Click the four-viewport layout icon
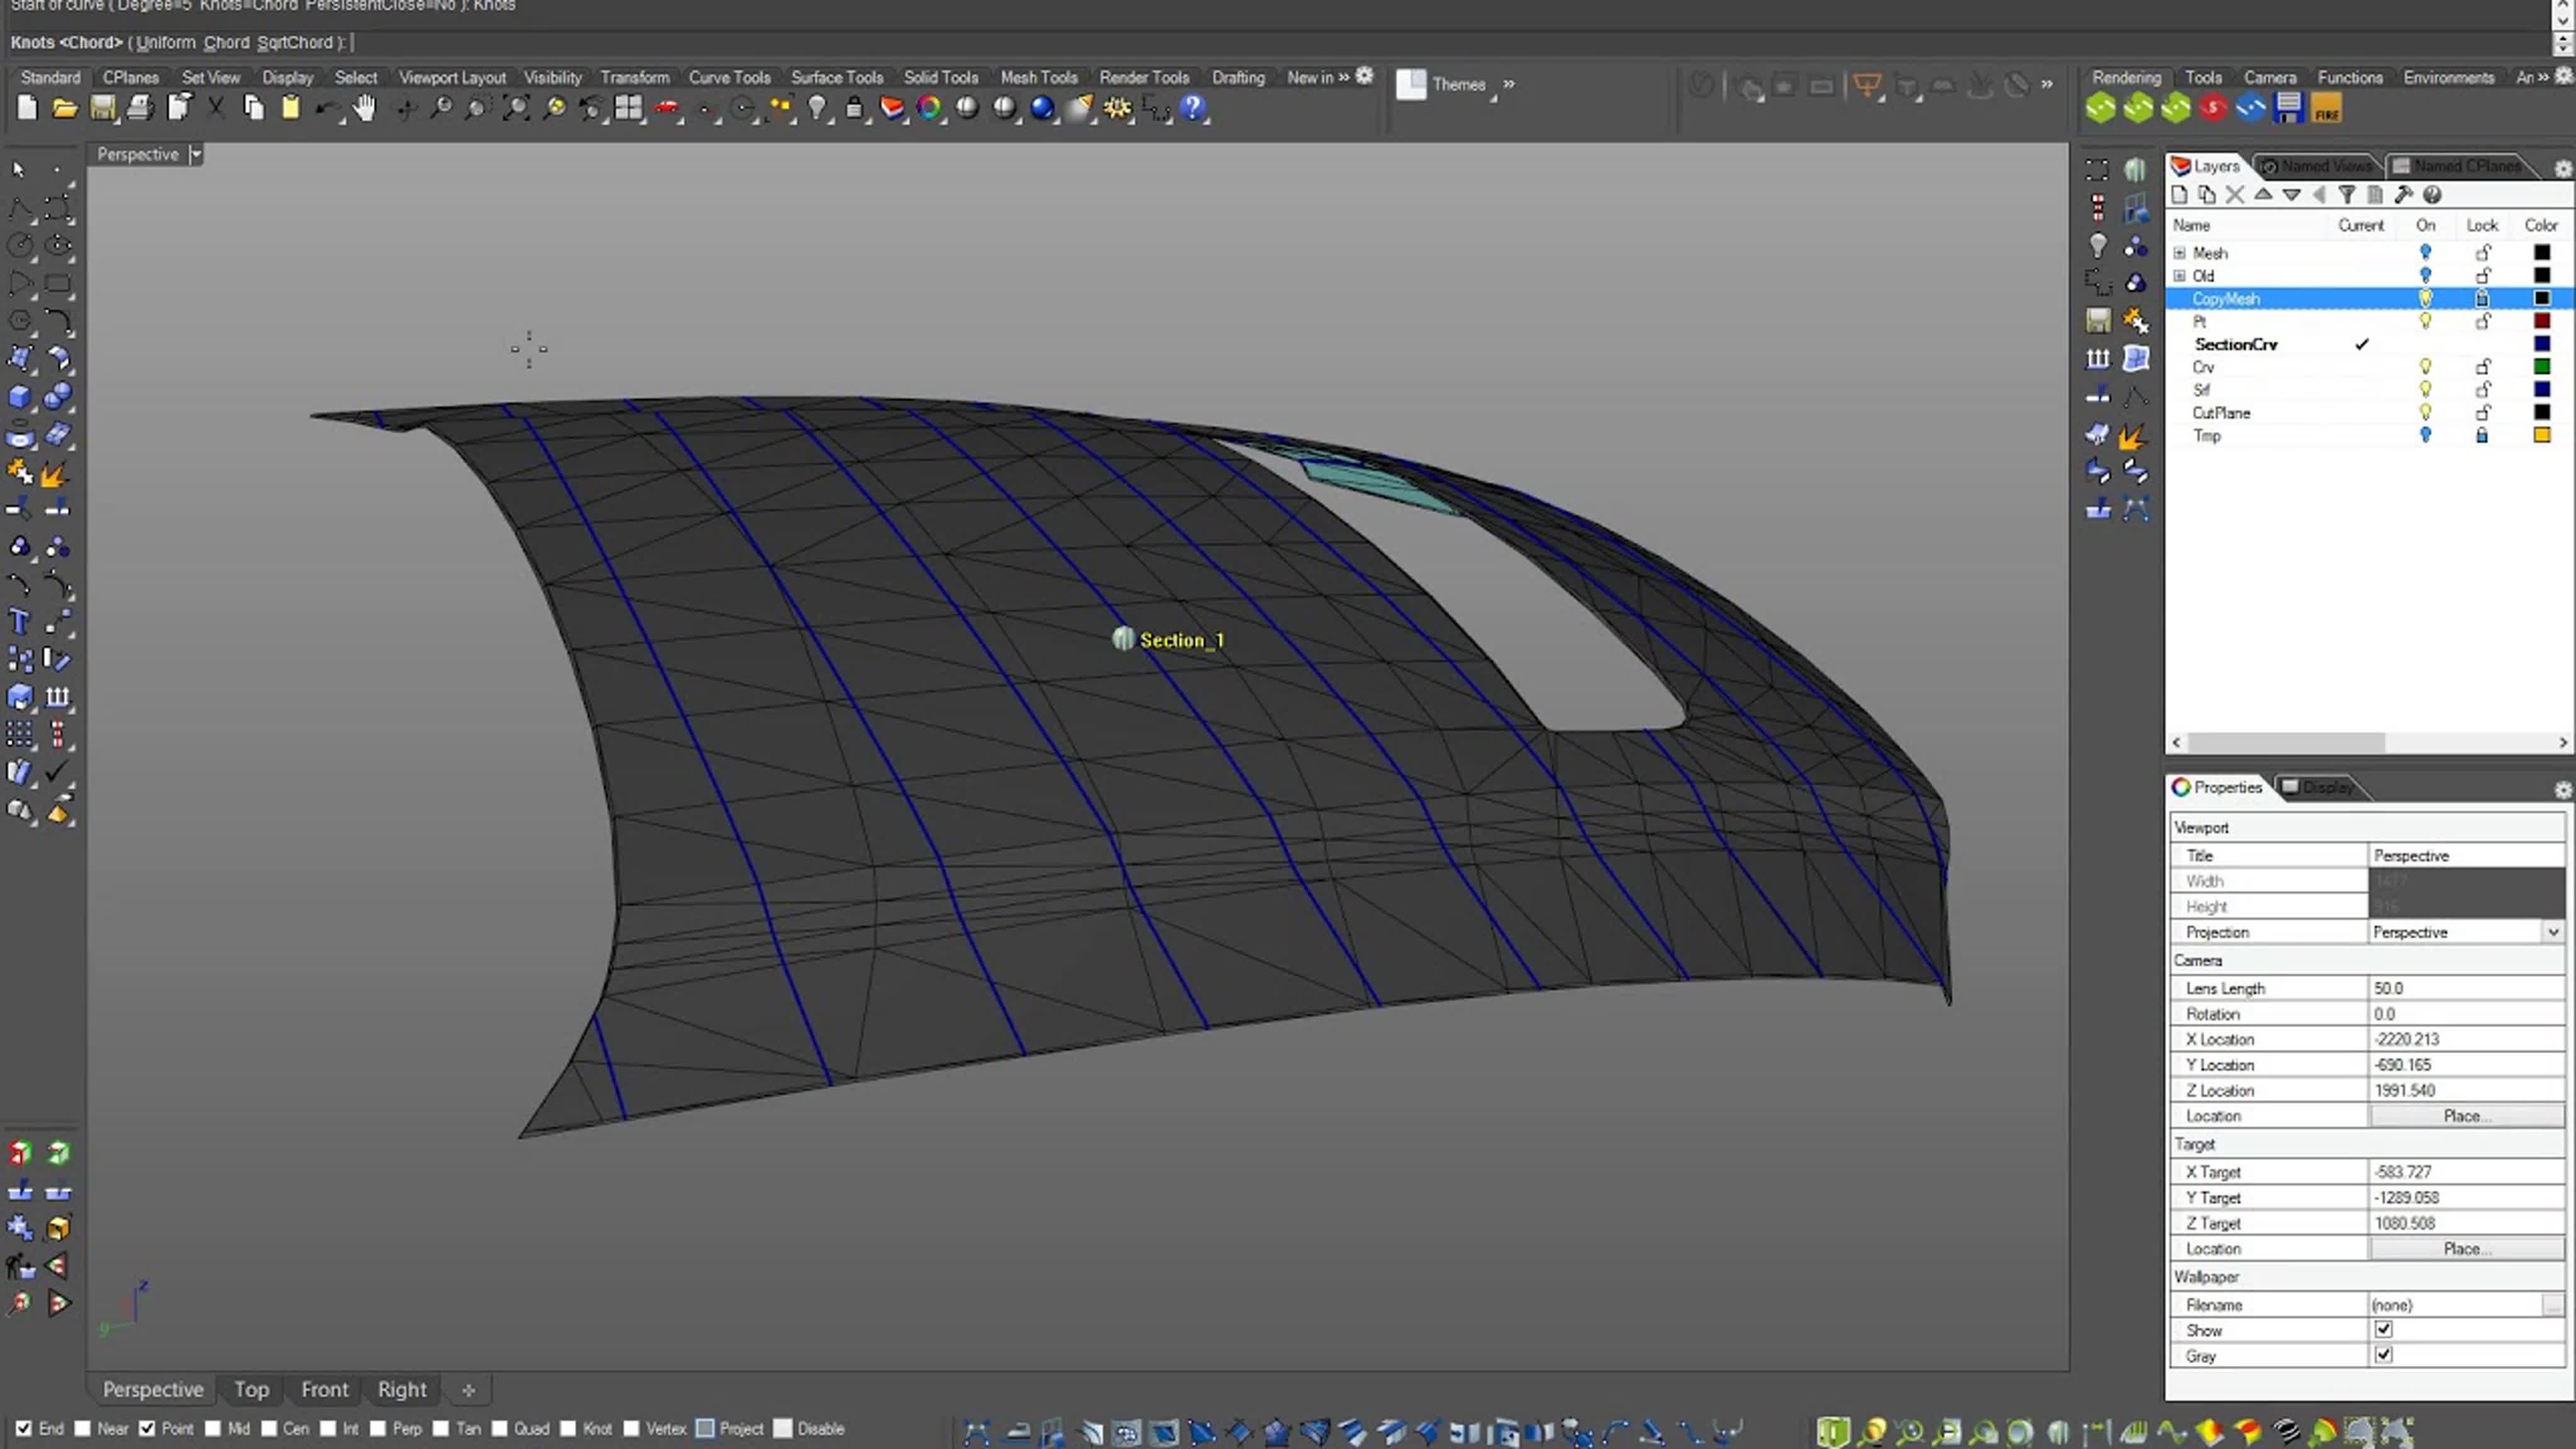2576x1449 pixels. pos(629,108)
